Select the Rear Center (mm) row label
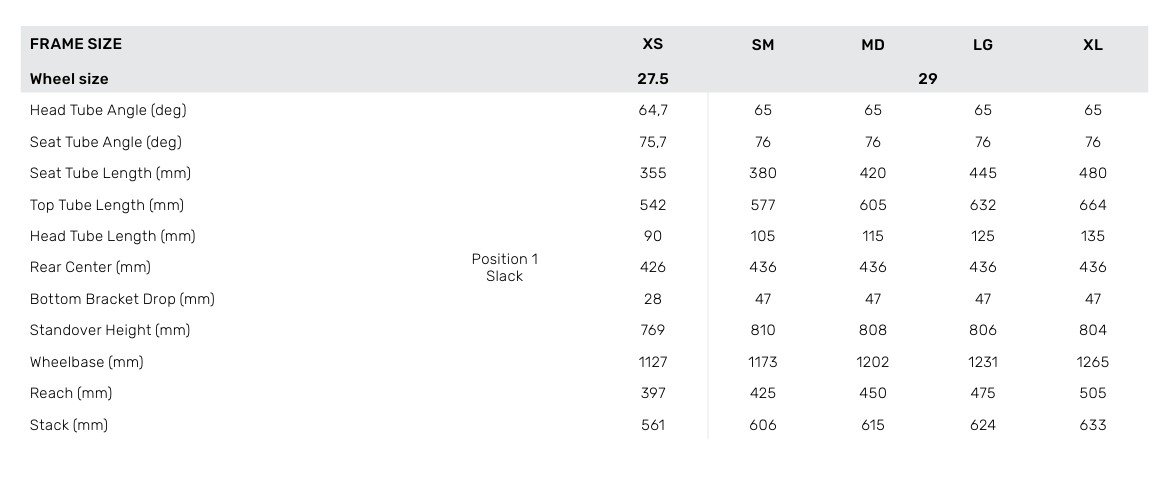1157x499 pixels. click(92, 267)
